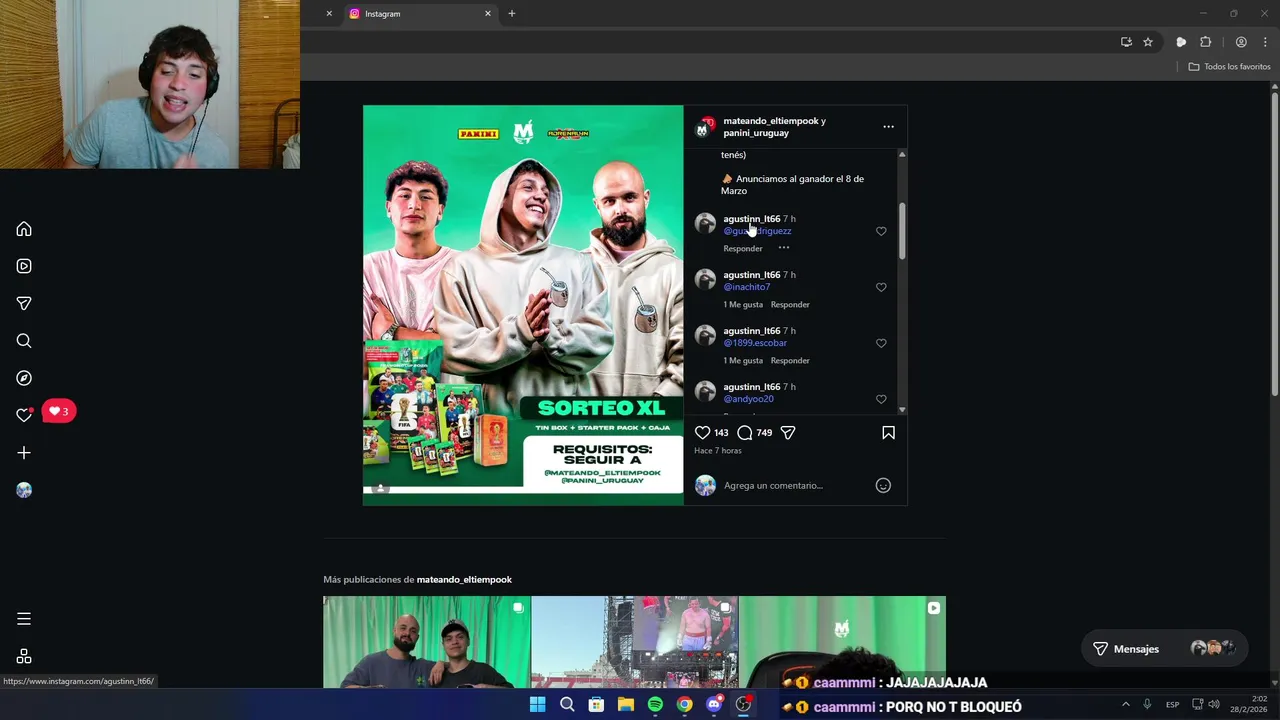Like the post with the heart beside 143
This screenshot has height=720, width=1280.
pos(702,433)
